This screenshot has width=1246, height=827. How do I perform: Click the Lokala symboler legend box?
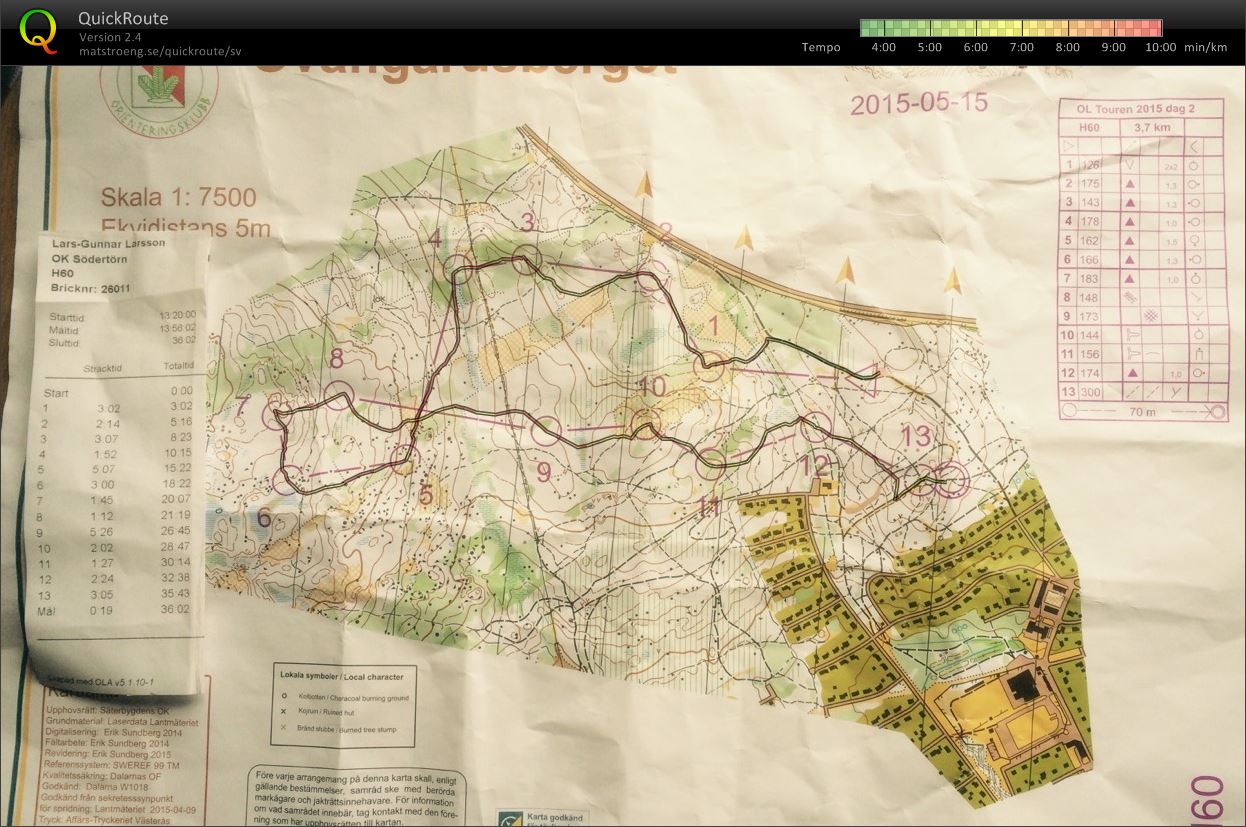(x=359, y=704)
